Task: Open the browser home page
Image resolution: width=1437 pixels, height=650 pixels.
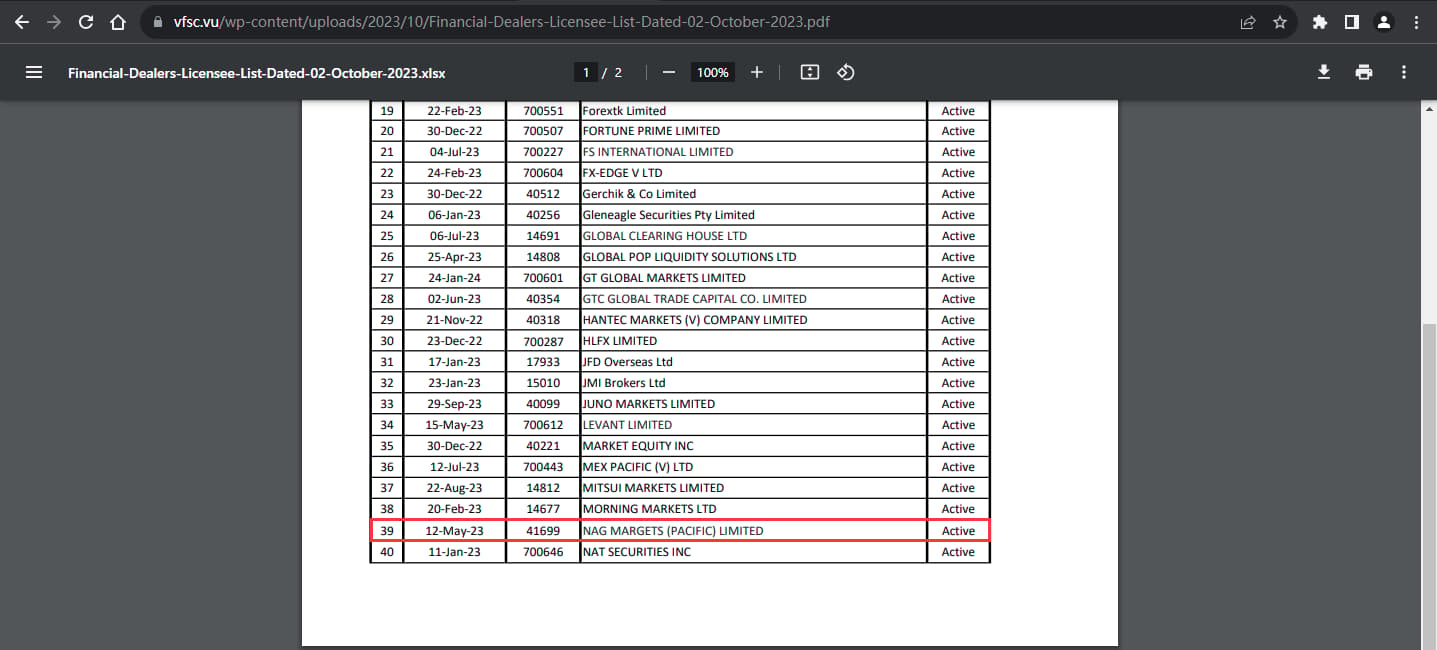Action: pos(118,22)
